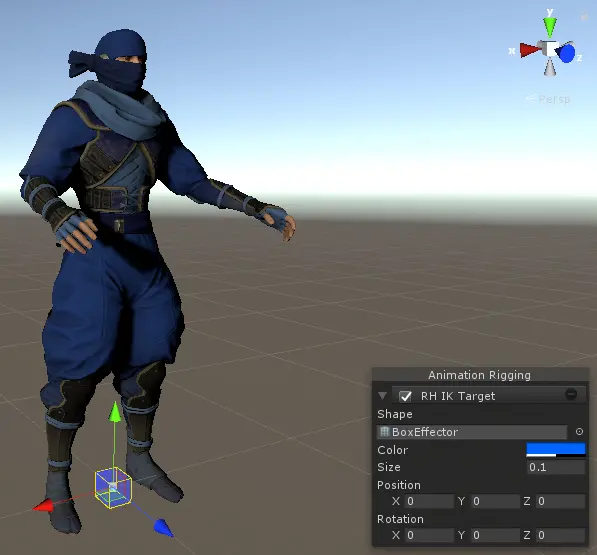Screen dimensions: 597x555
Task: Click the remove minus icon for RH IK Target
Action: [571, 394]
